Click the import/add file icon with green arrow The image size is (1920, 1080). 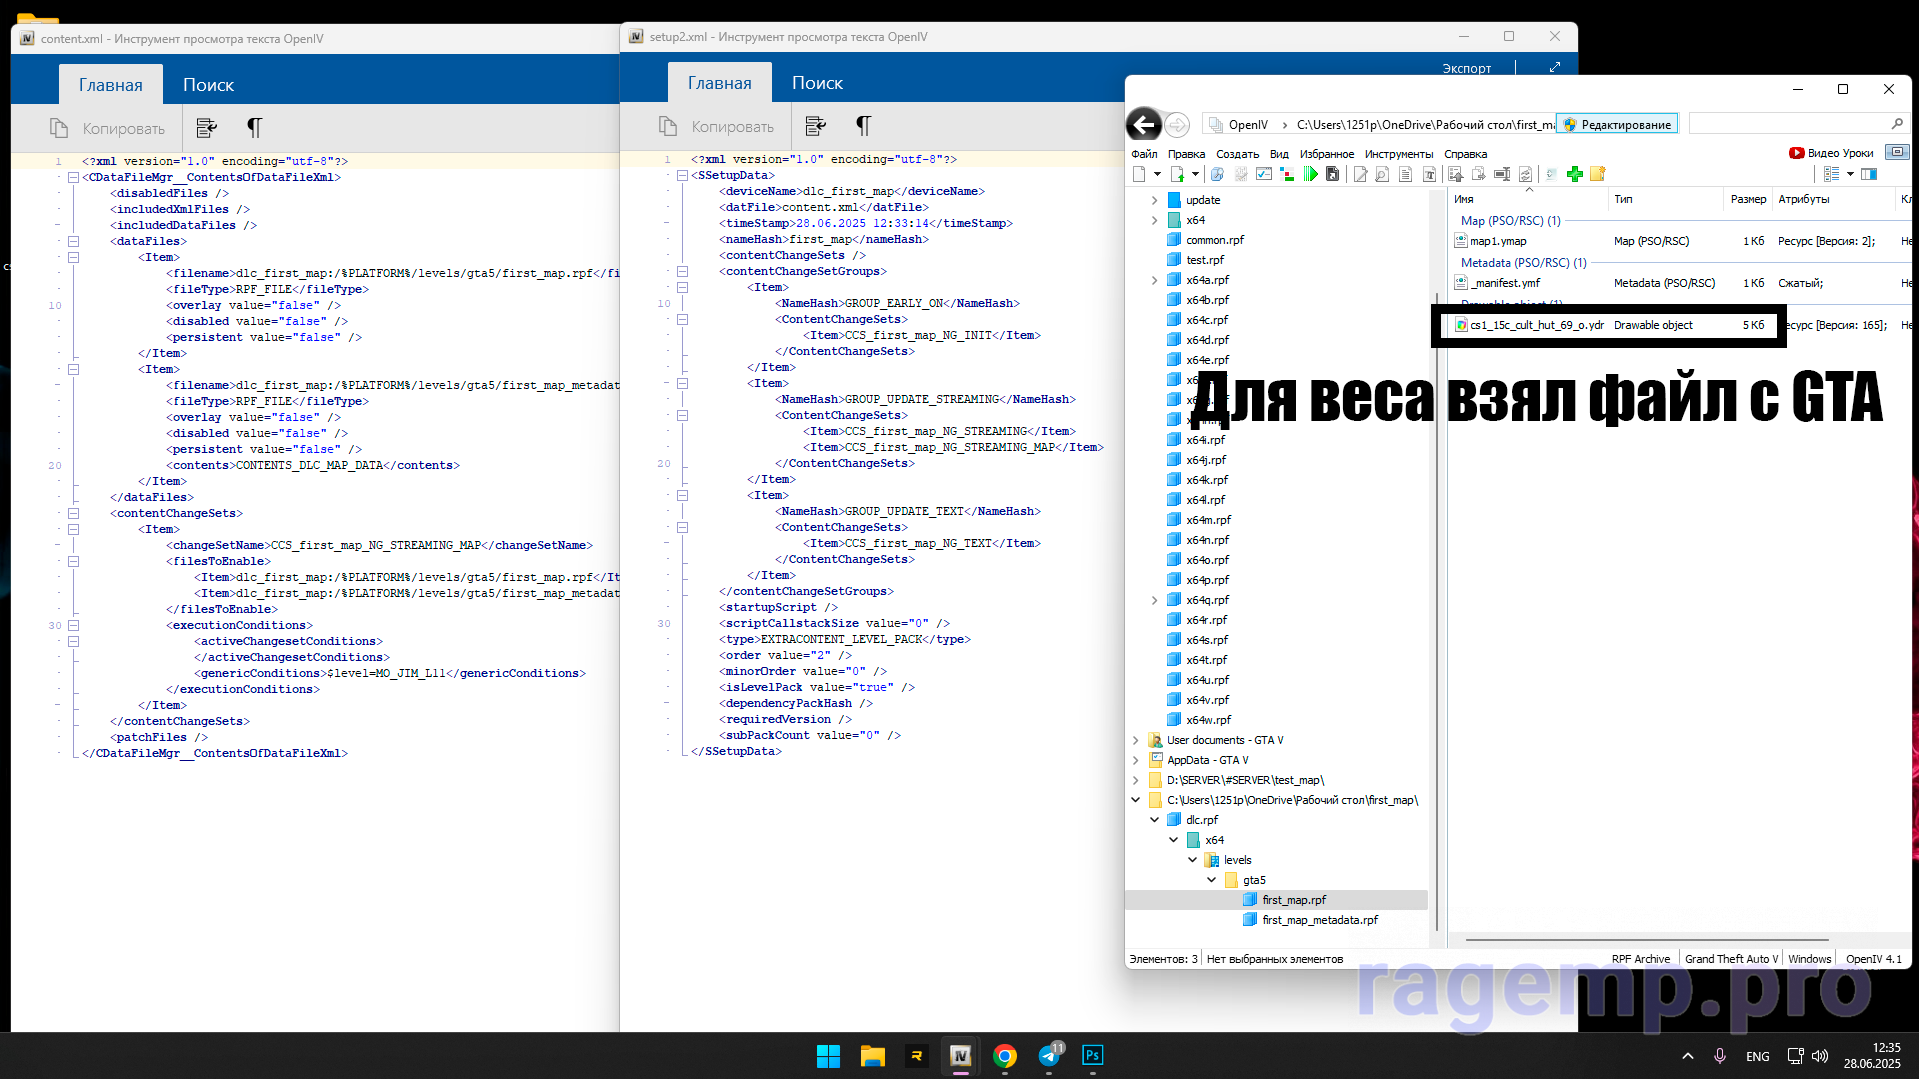[x=1177, y=174]
